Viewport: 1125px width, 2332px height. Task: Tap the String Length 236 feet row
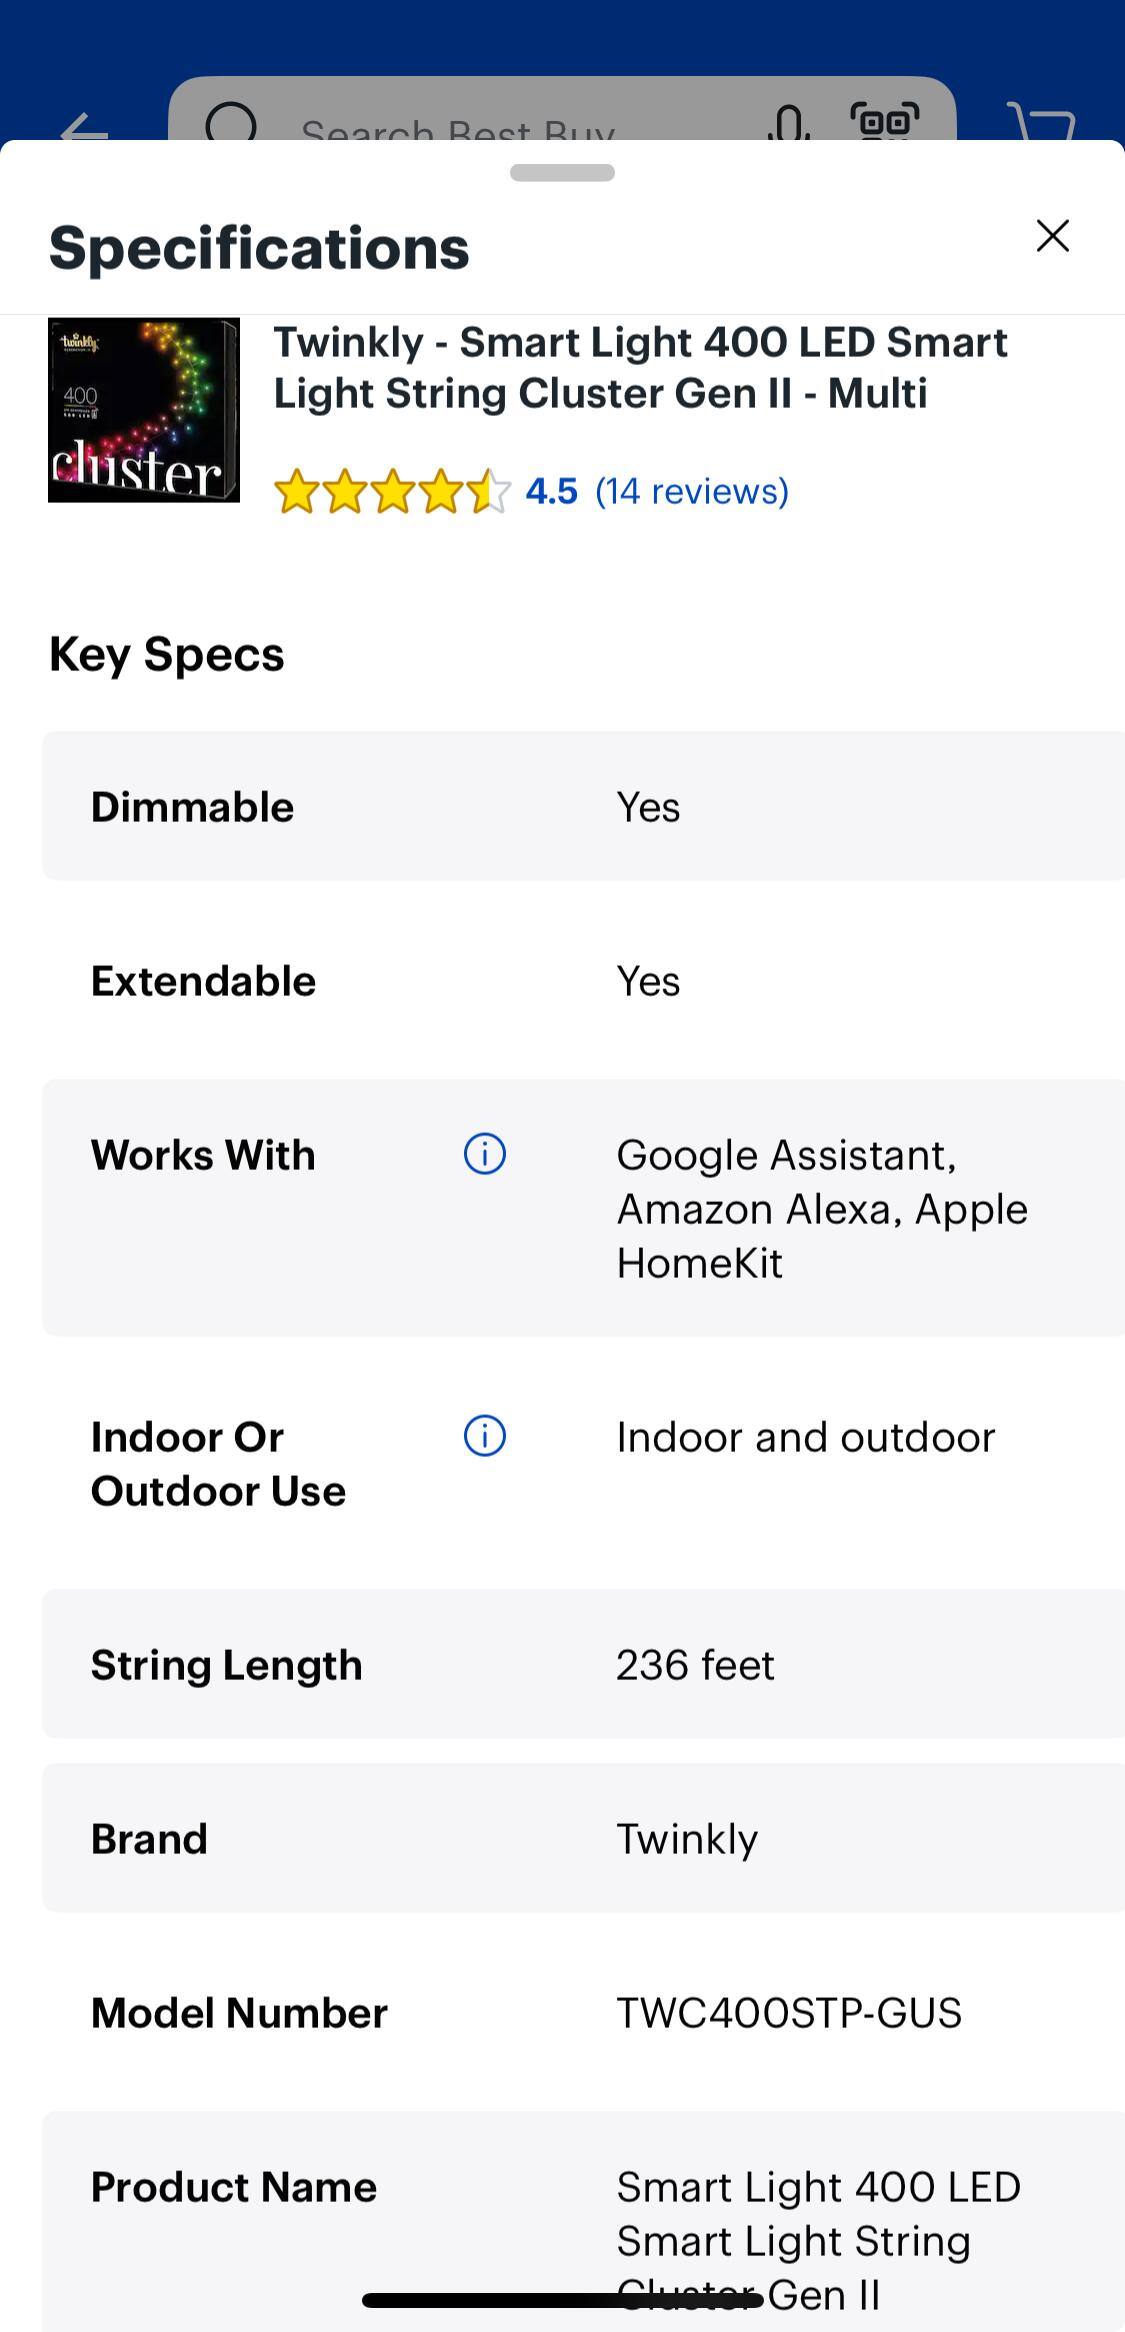(583, 1664)
